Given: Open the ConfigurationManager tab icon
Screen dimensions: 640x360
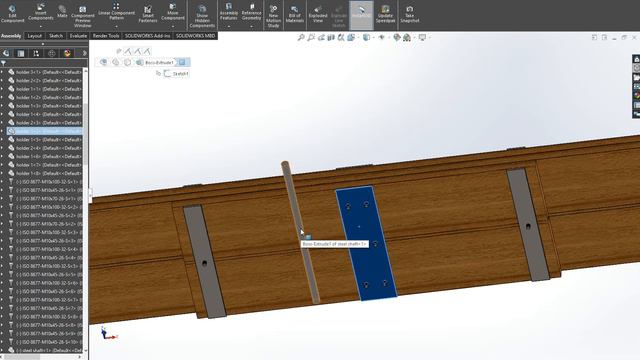Looking at the screenshot, I should point(36,53).
